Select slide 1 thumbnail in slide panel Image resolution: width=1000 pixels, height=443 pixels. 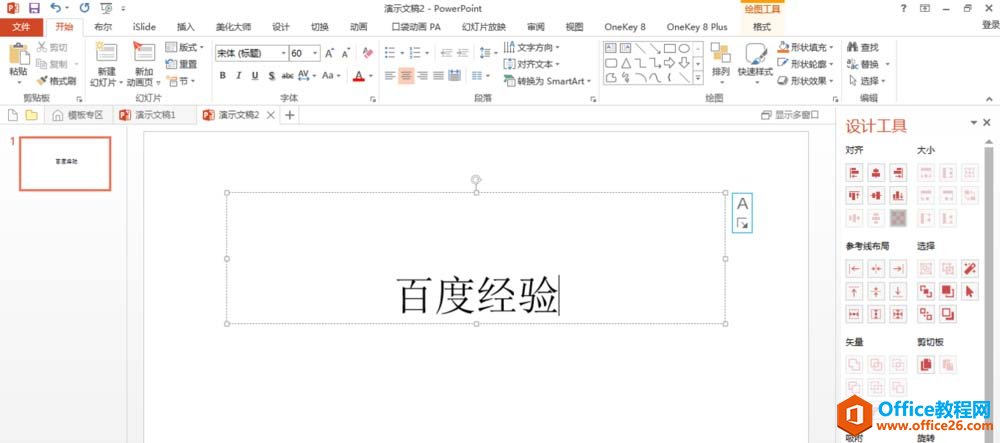tap(64, 163)
